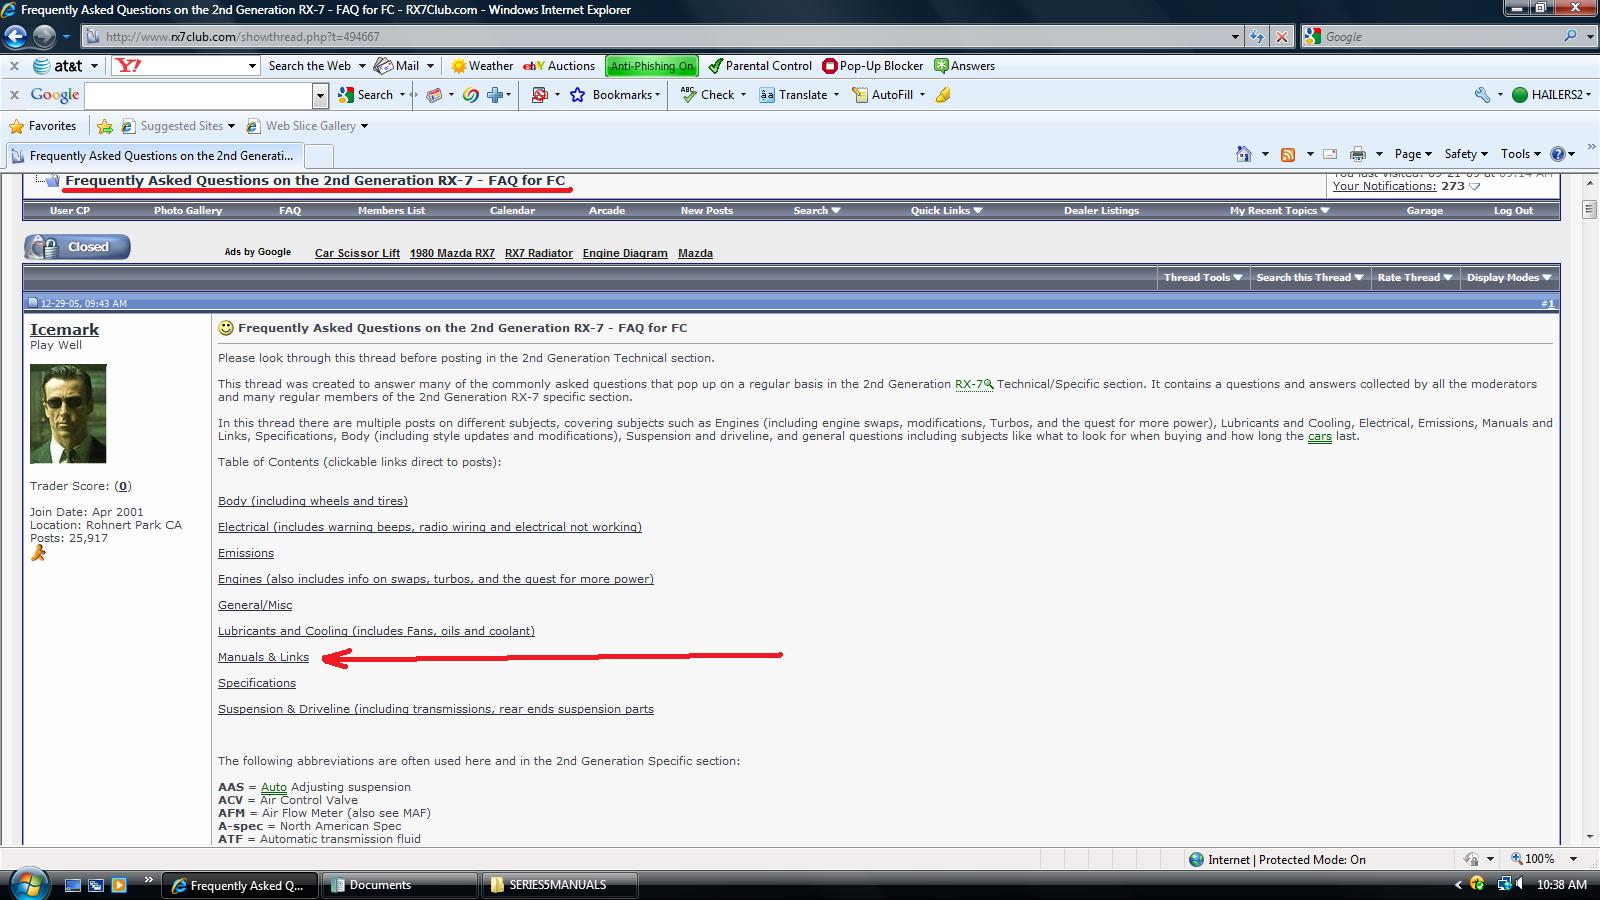Expand the Thread Tools dropdown
The width and height of the screenshot is (1600, 900).
point(1203,278)
